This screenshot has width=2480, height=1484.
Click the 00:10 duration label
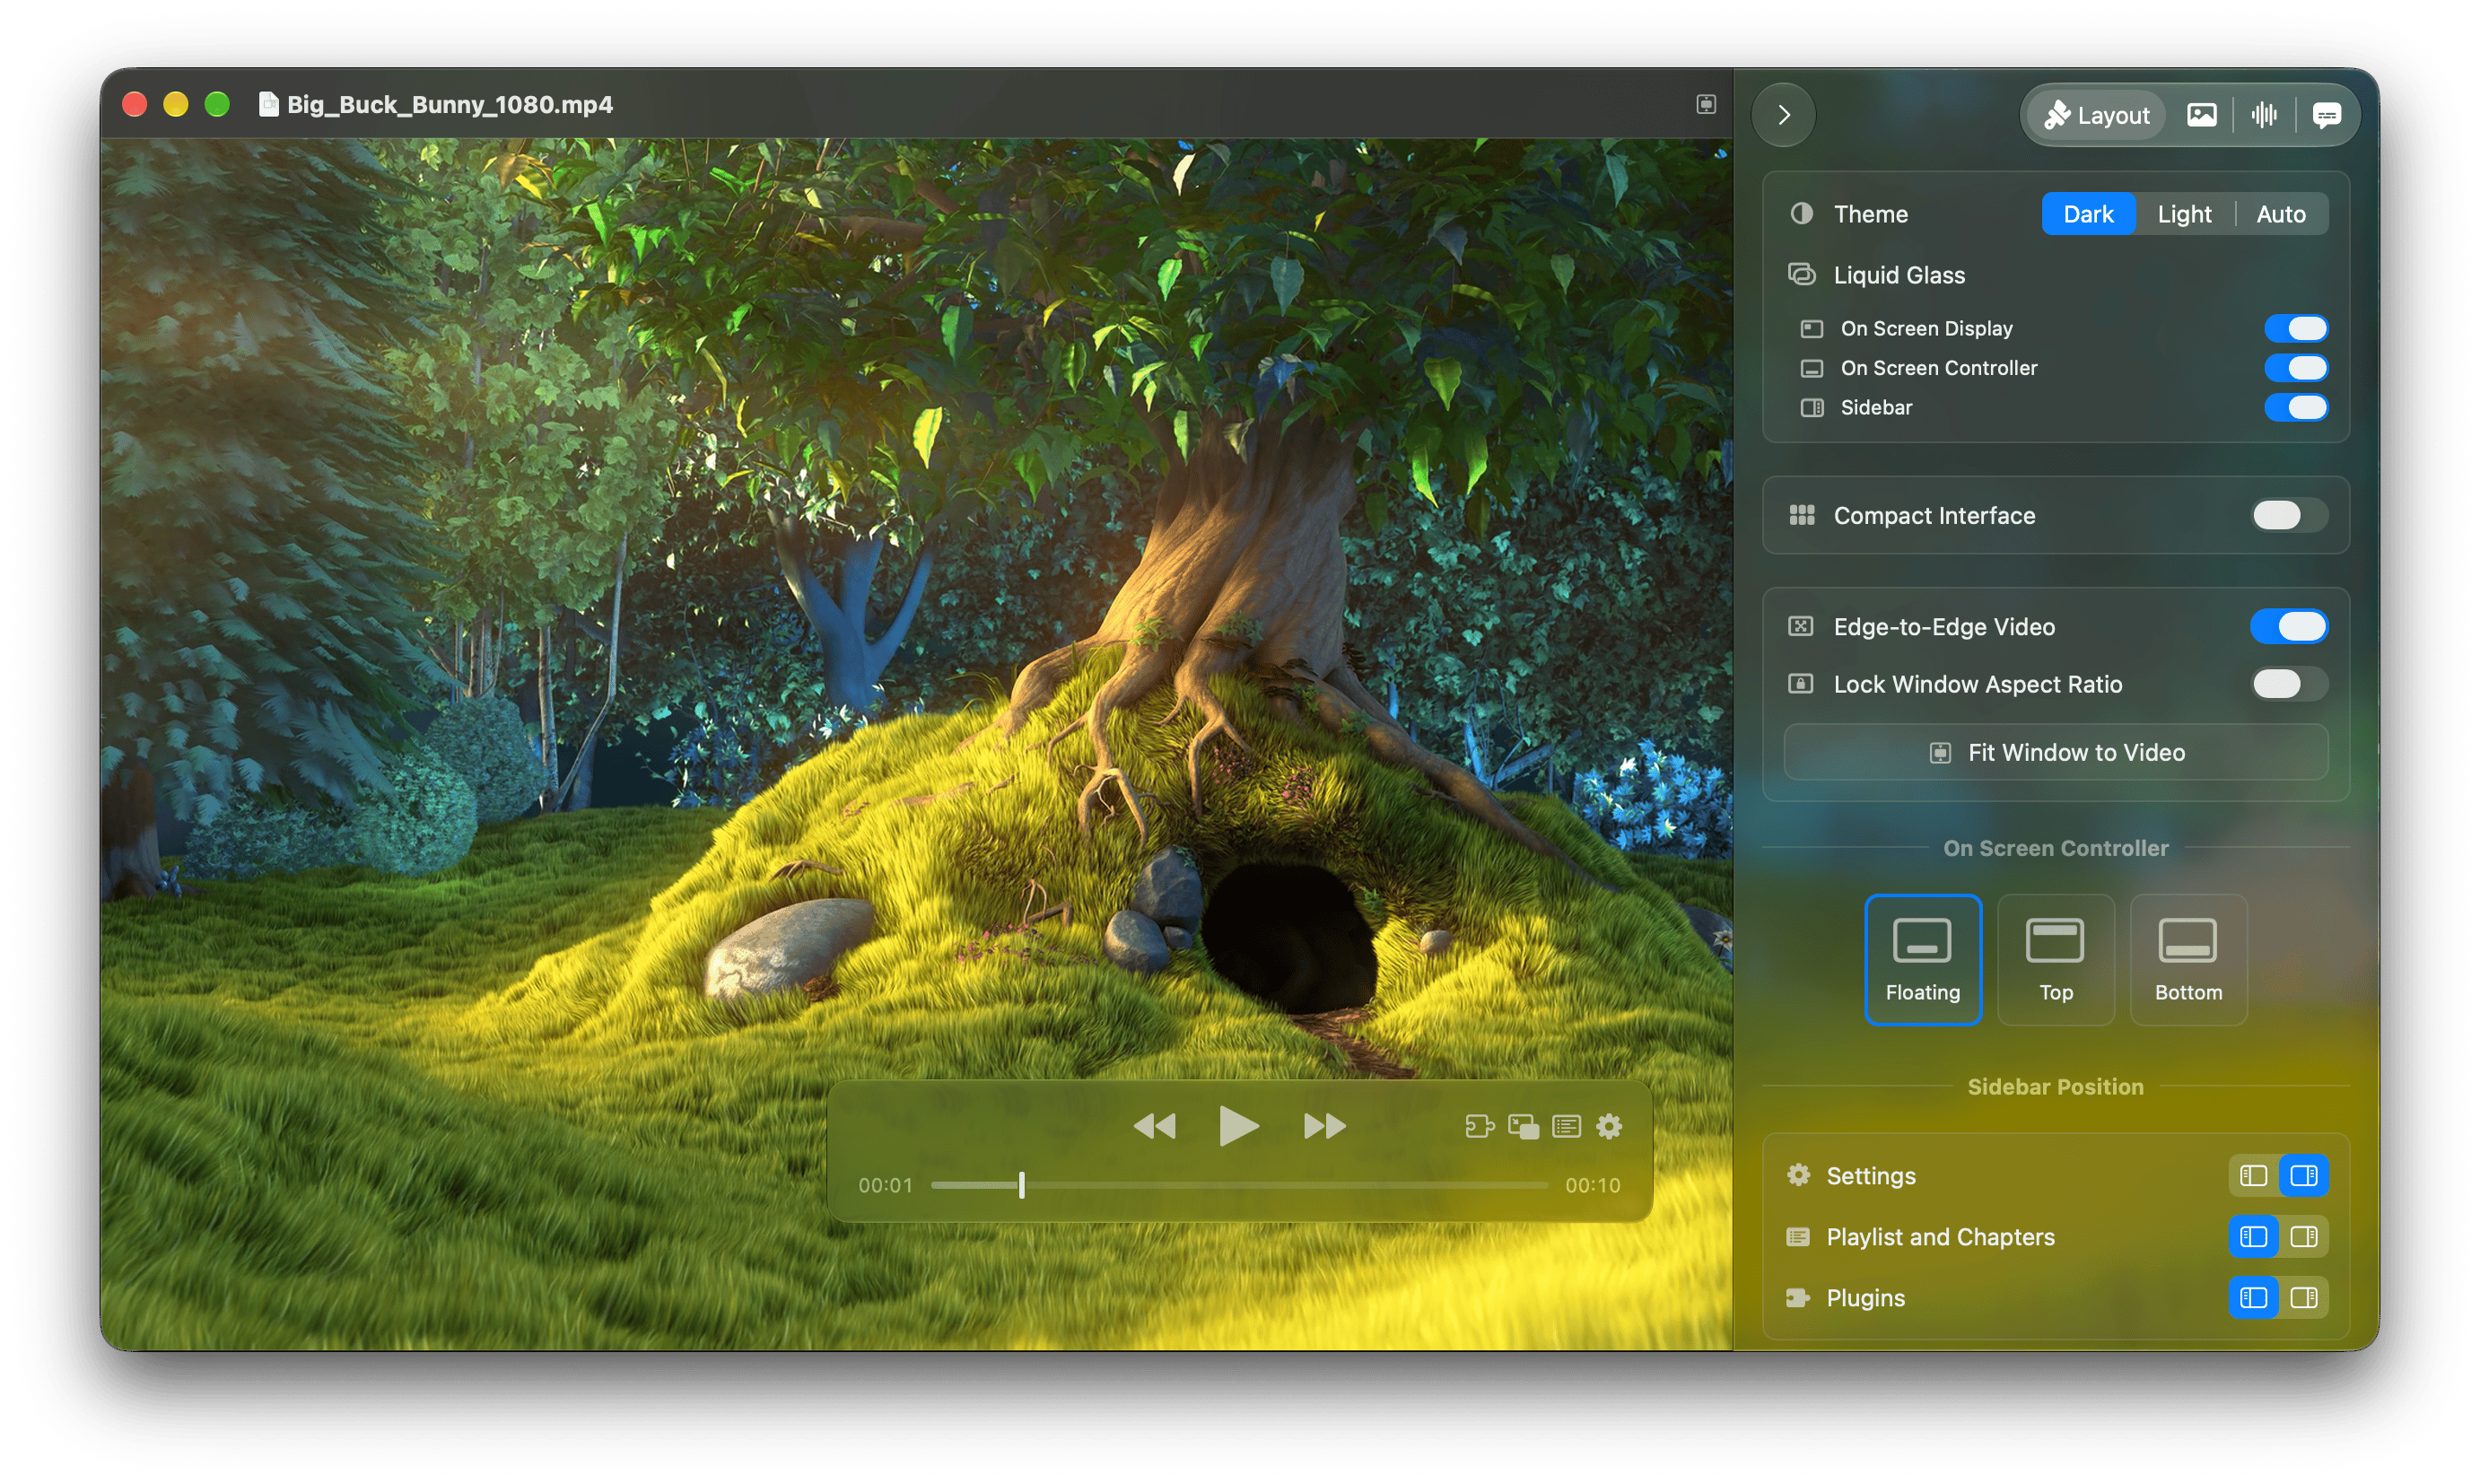1592,1185
